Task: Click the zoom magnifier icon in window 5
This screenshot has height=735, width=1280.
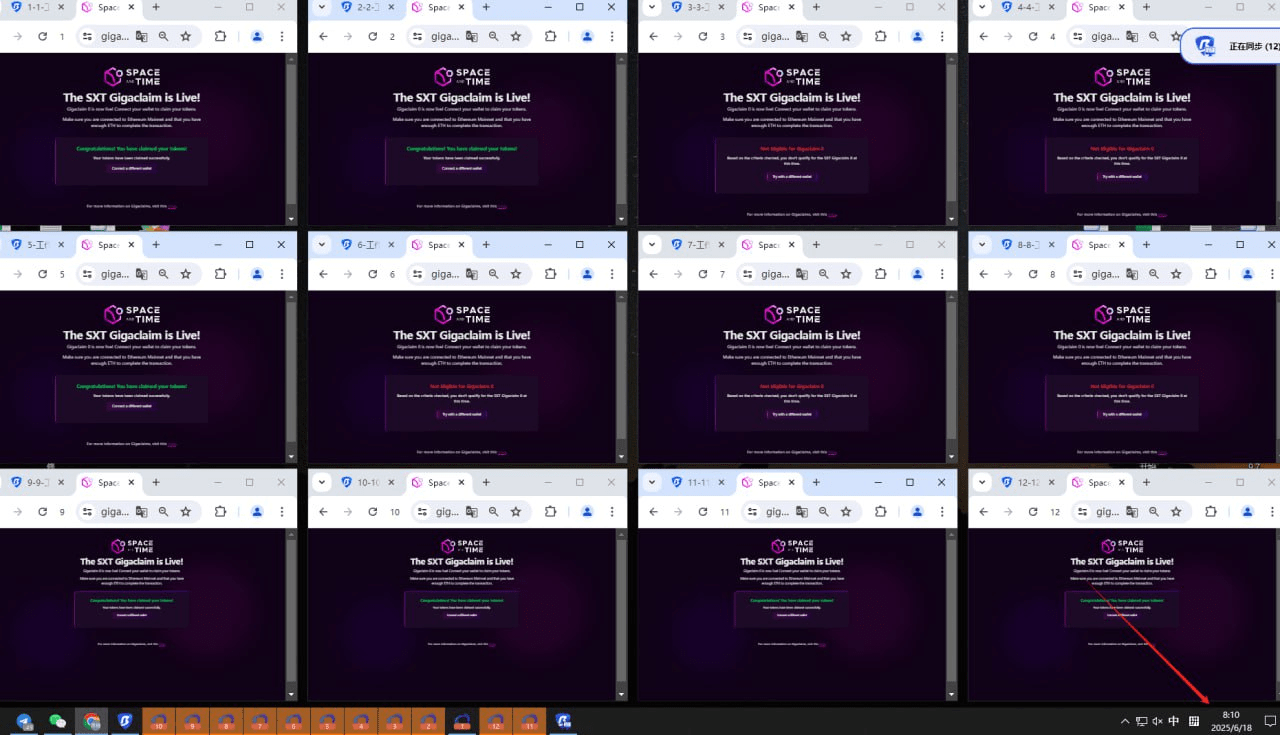Action: point(163,274)
